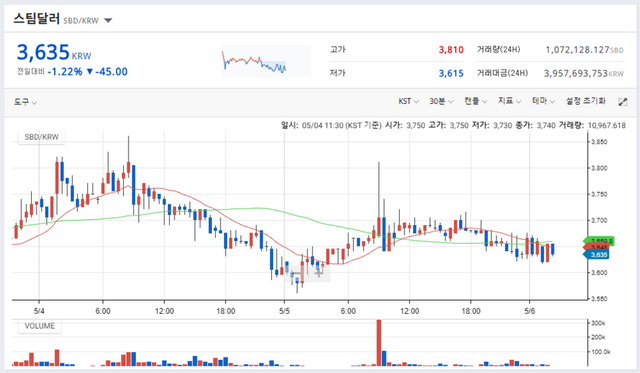Open the 테마 theme dropdown
Viewport: 640px width, 373px height.
coord(543,101)
